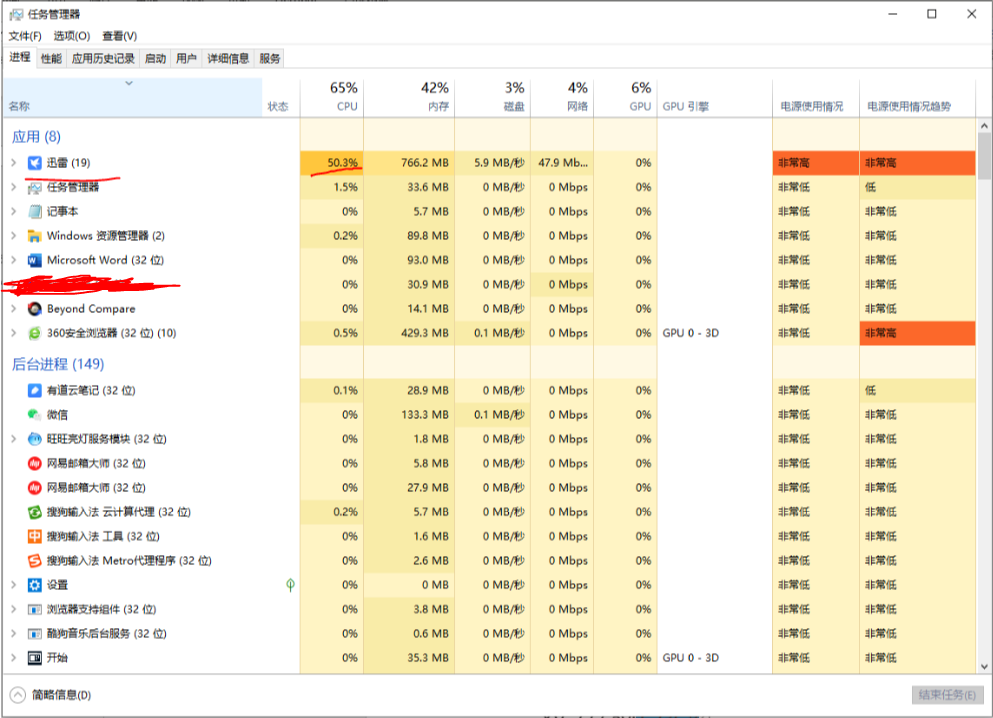Switch to the 性能 tab

(51, 59)
